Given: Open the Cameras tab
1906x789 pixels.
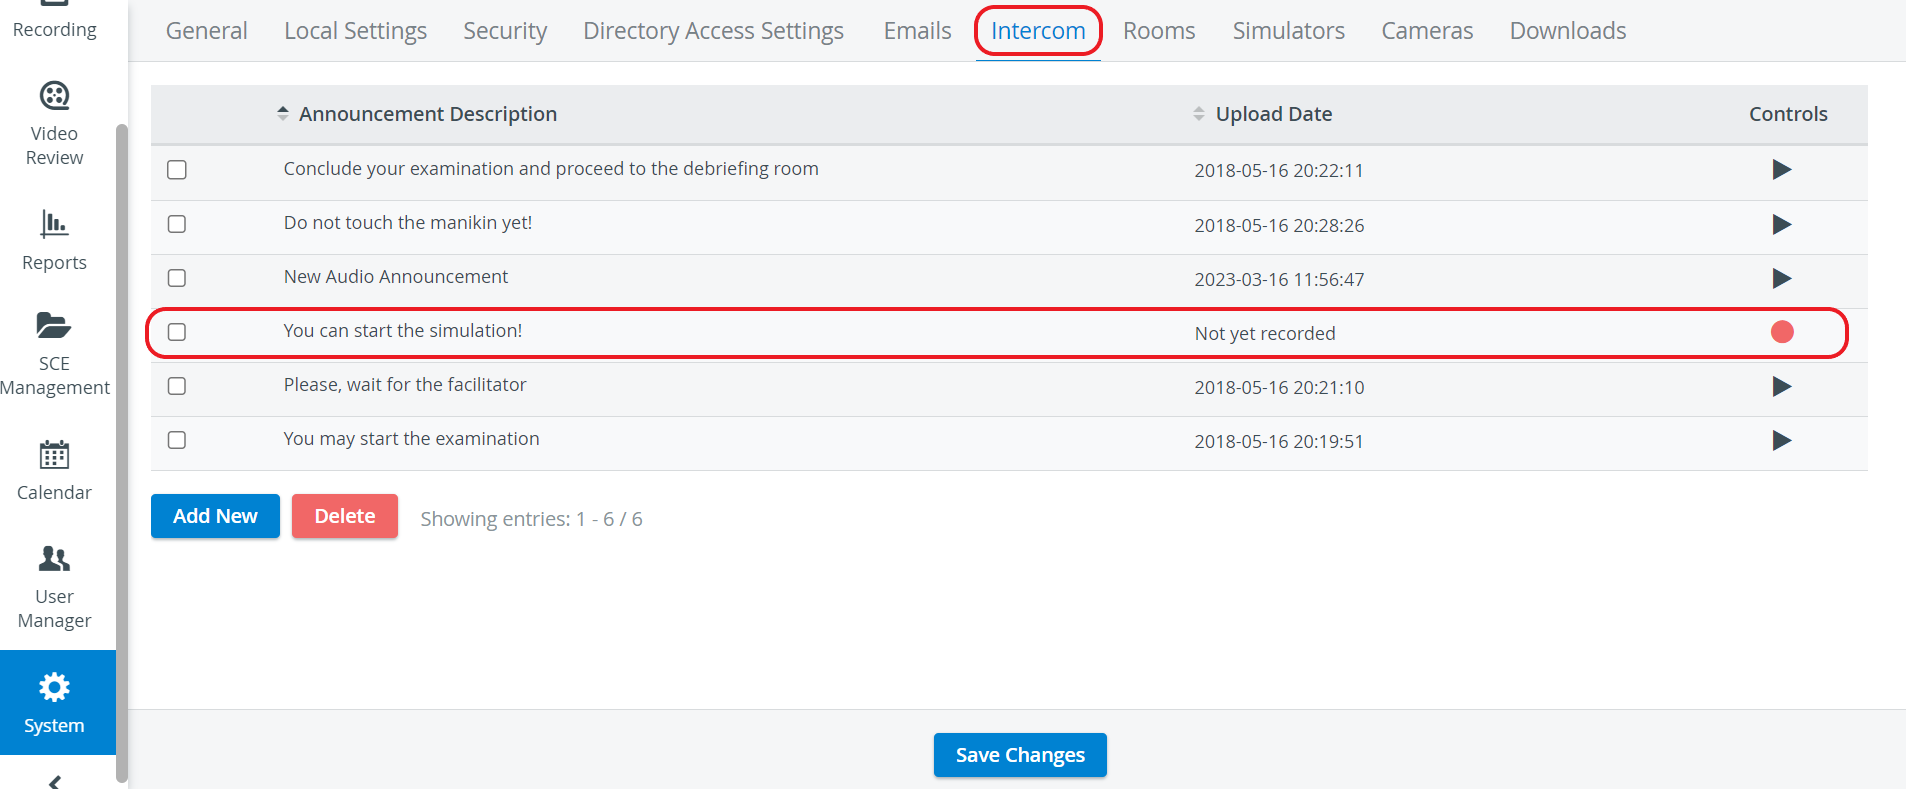Looking at the screenshot, I should pos(1427,31).
